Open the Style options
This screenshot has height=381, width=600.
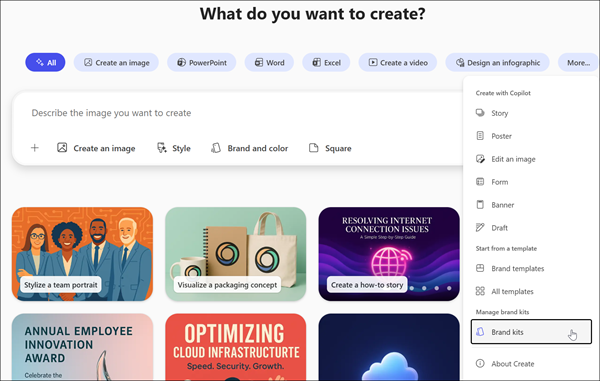click(174, 148)
